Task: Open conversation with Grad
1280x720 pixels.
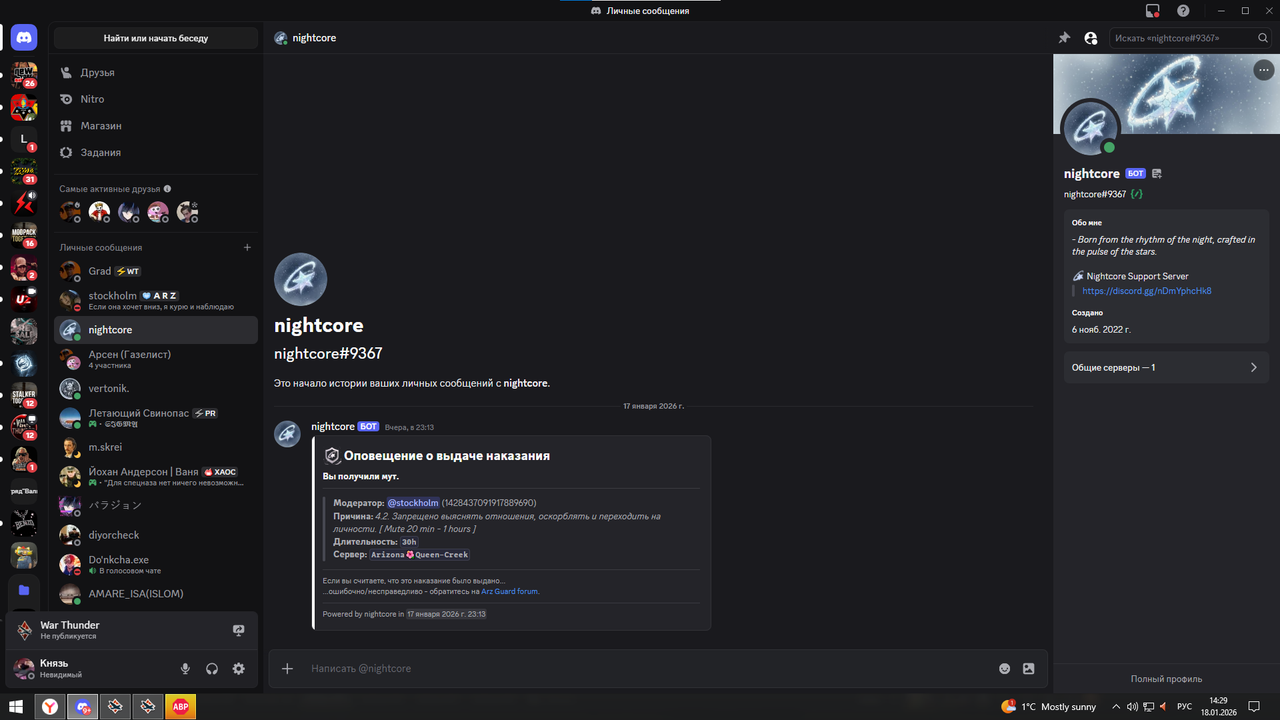Action: pos(155,271)
